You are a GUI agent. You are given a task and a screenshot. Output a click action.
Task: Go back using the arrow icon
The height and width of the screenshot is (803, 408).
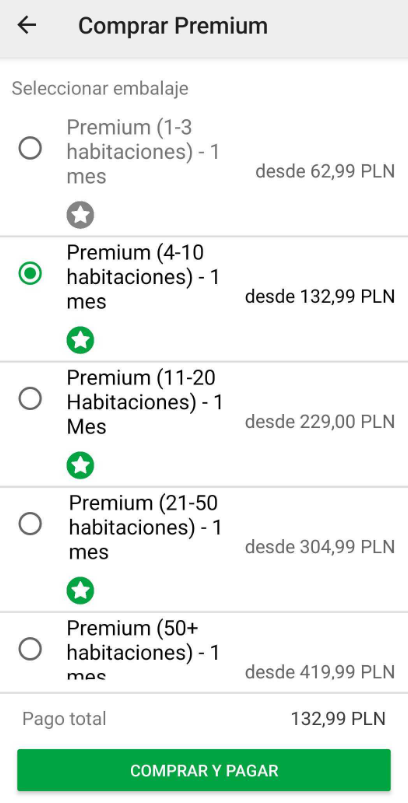click(27, 25)
